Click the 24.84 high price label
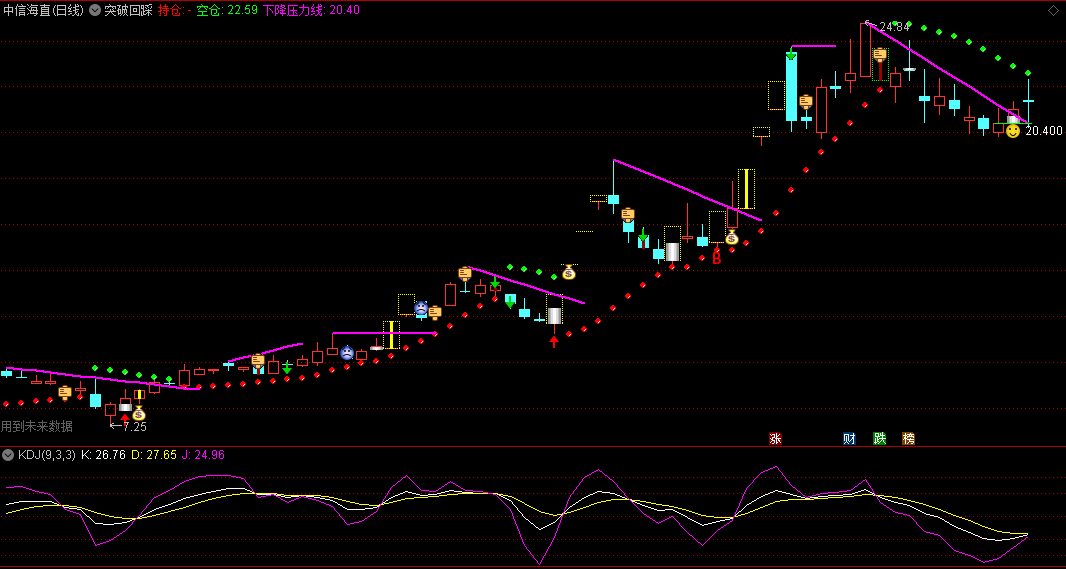 point(894,27)
